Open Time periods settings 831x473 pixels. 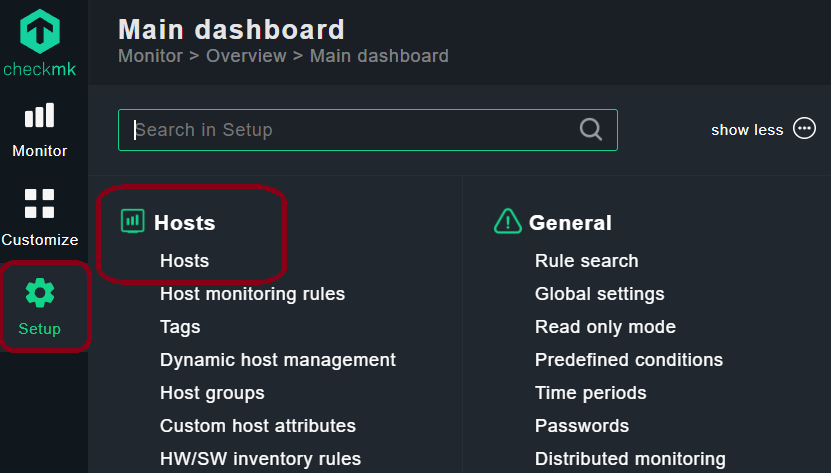[x=590, y=393]
